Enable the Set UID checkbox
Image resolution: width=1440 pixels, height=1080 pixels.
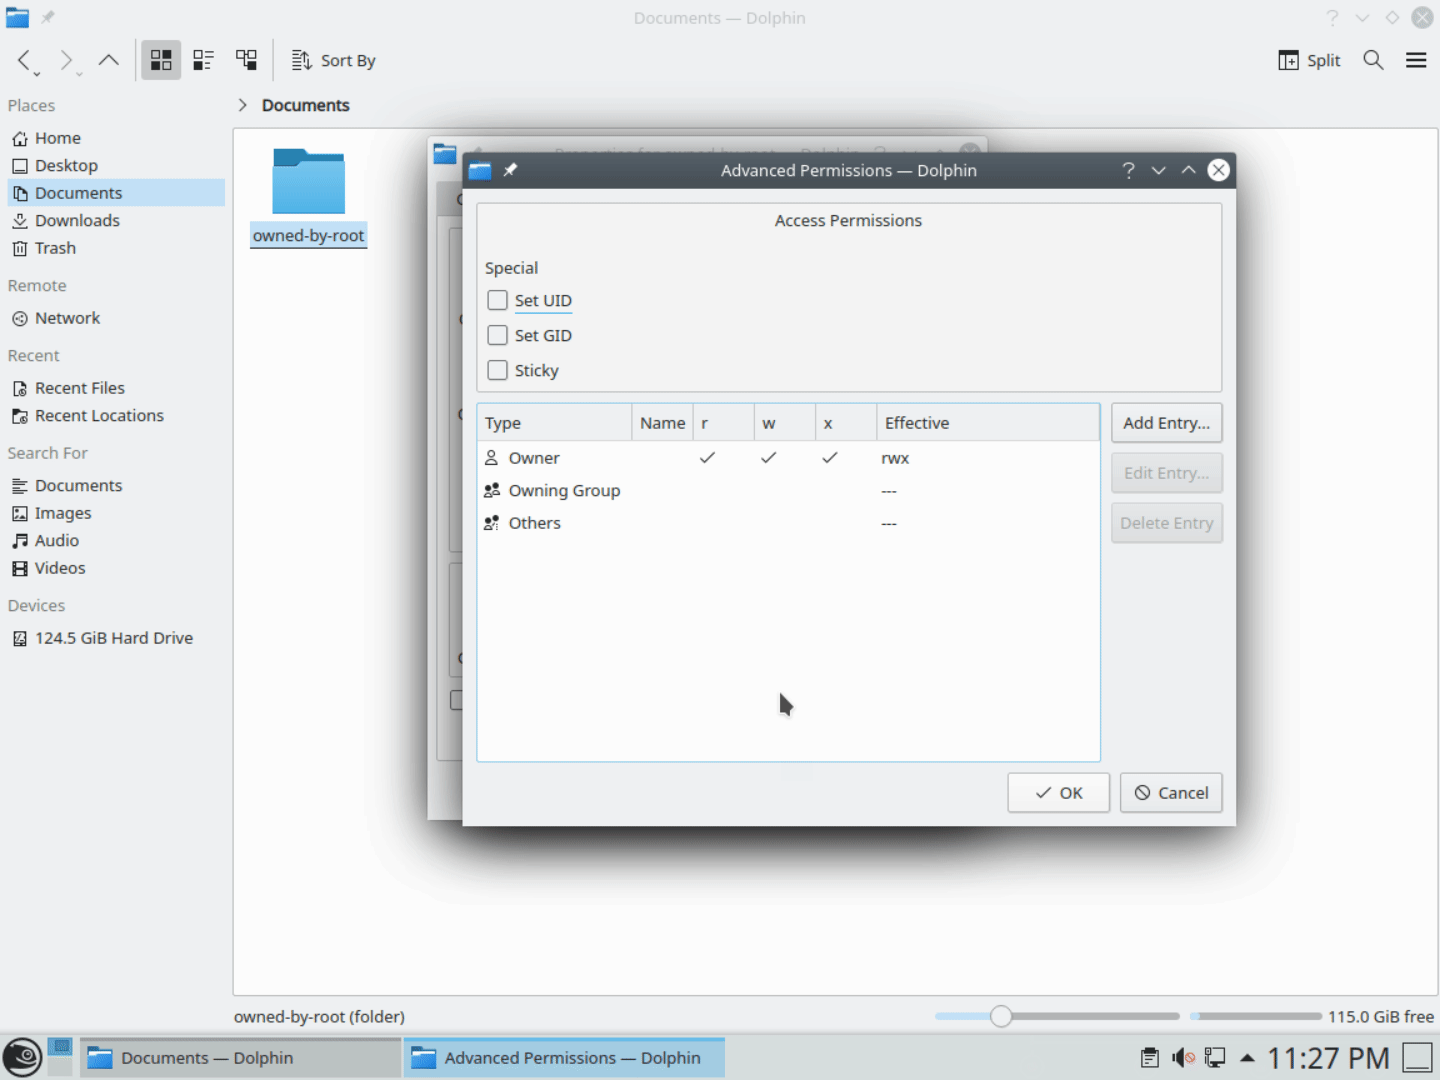pyautogui.click(x=497, y=300)
